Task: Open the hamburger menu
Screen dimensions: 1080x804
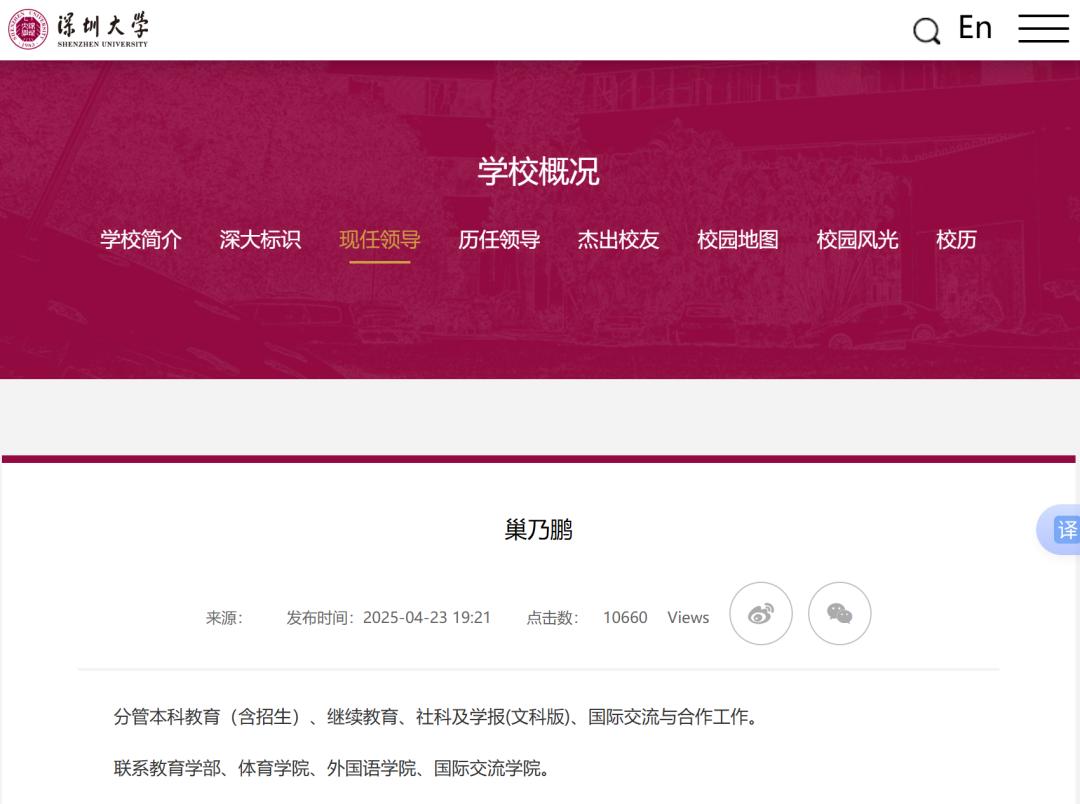Action: (1043, 28)
